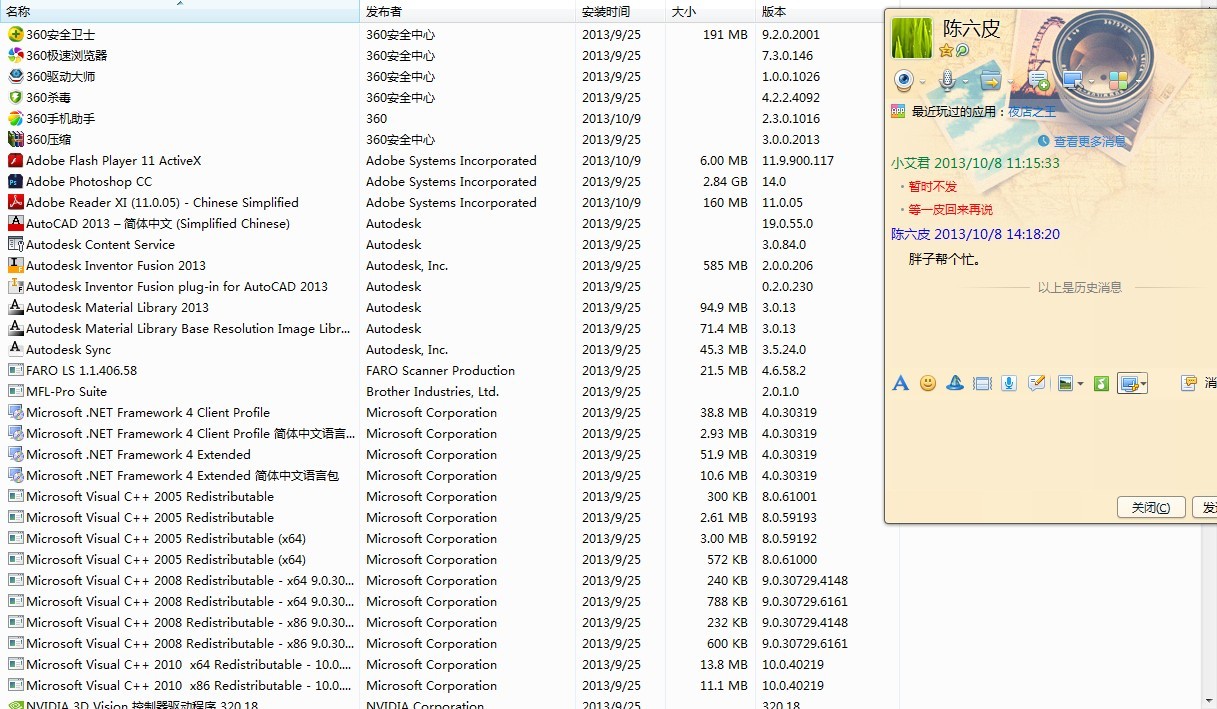Screen dimensions: 1217x709
Task: Click the 360杀毒 shield icon
Action: pyautogui.click(x=15, y=97)
